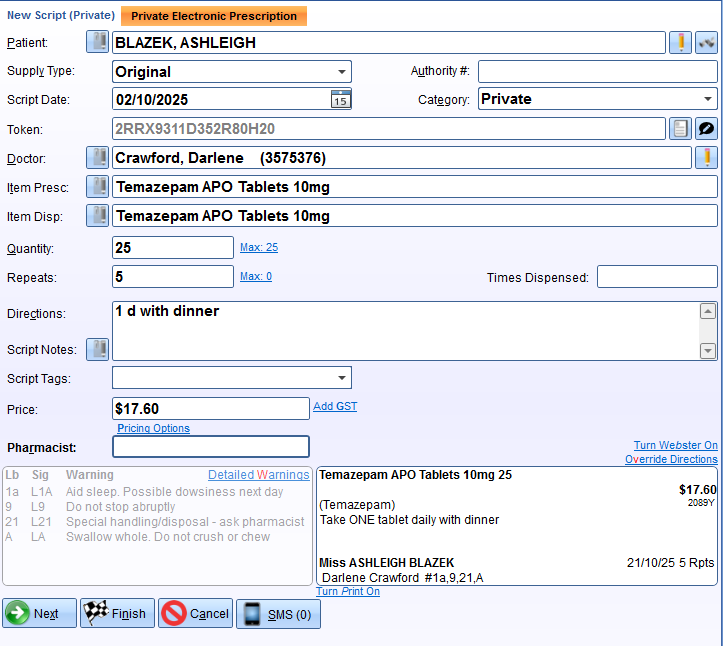Viewport: 723px width, 646px height.
Task: Click the token leaf eScript icon
Action: tap(707, 129)
